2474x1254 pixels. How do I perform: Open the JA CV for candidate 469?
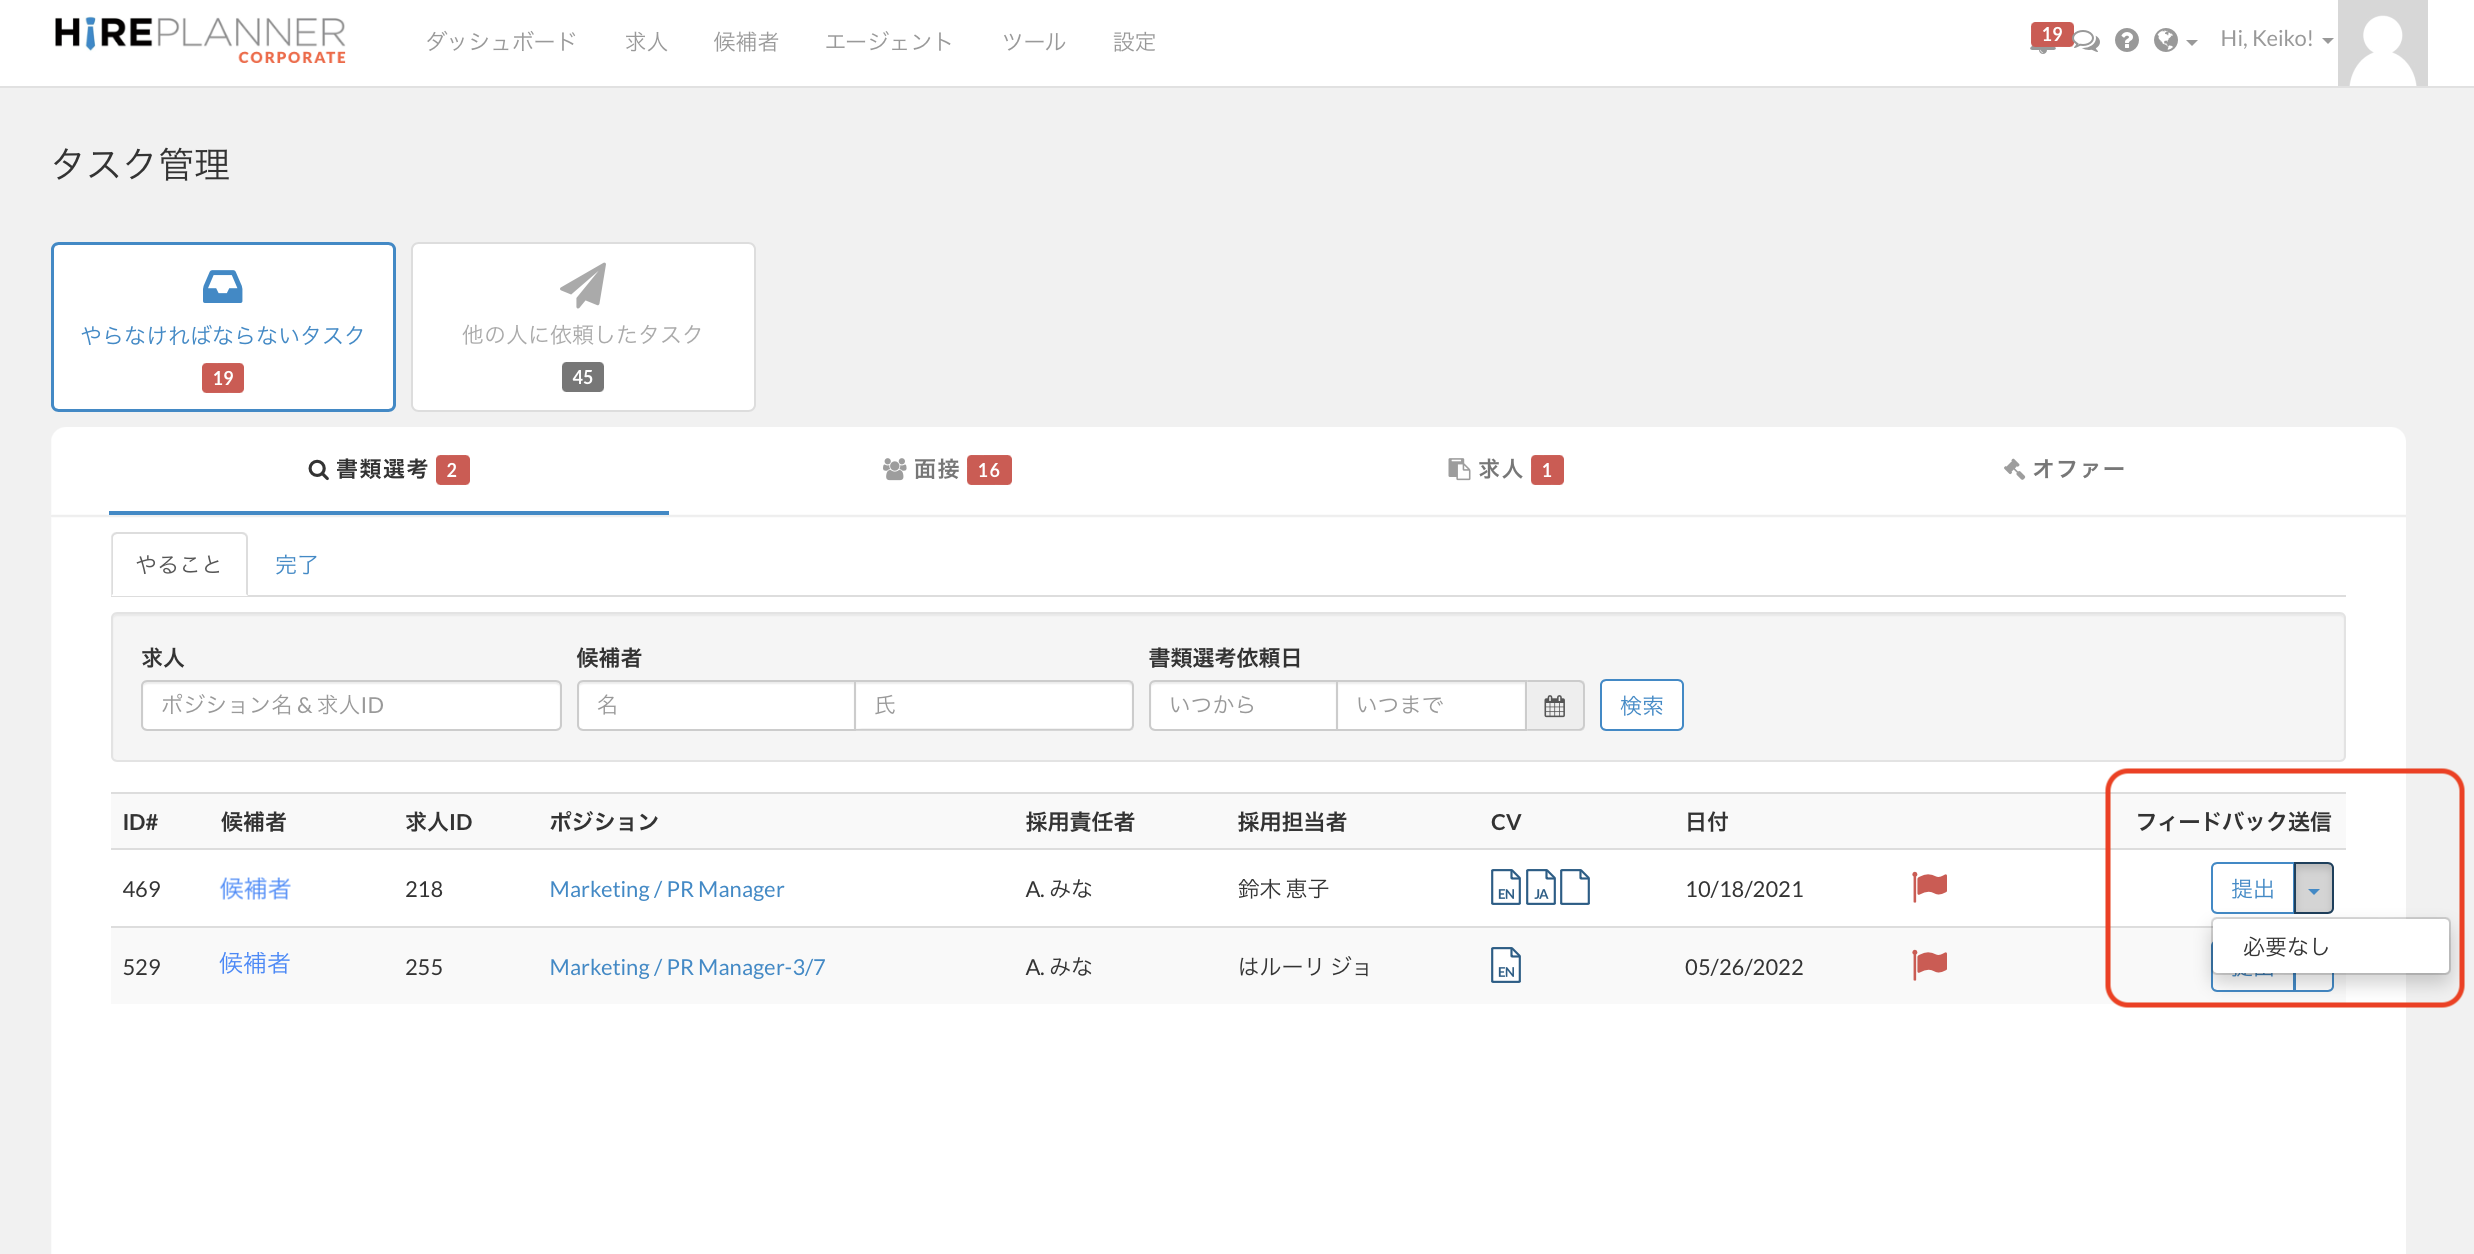[1540, 887]
